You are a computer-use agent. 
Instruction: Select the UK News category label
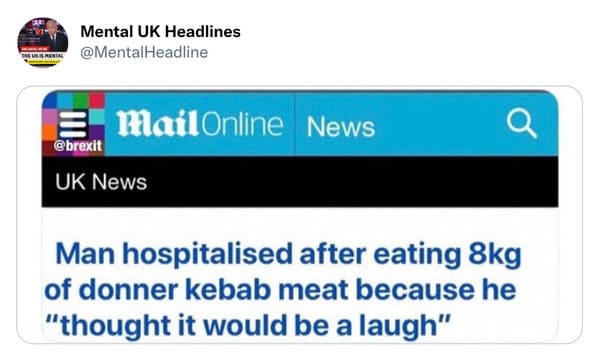(101, 182)
